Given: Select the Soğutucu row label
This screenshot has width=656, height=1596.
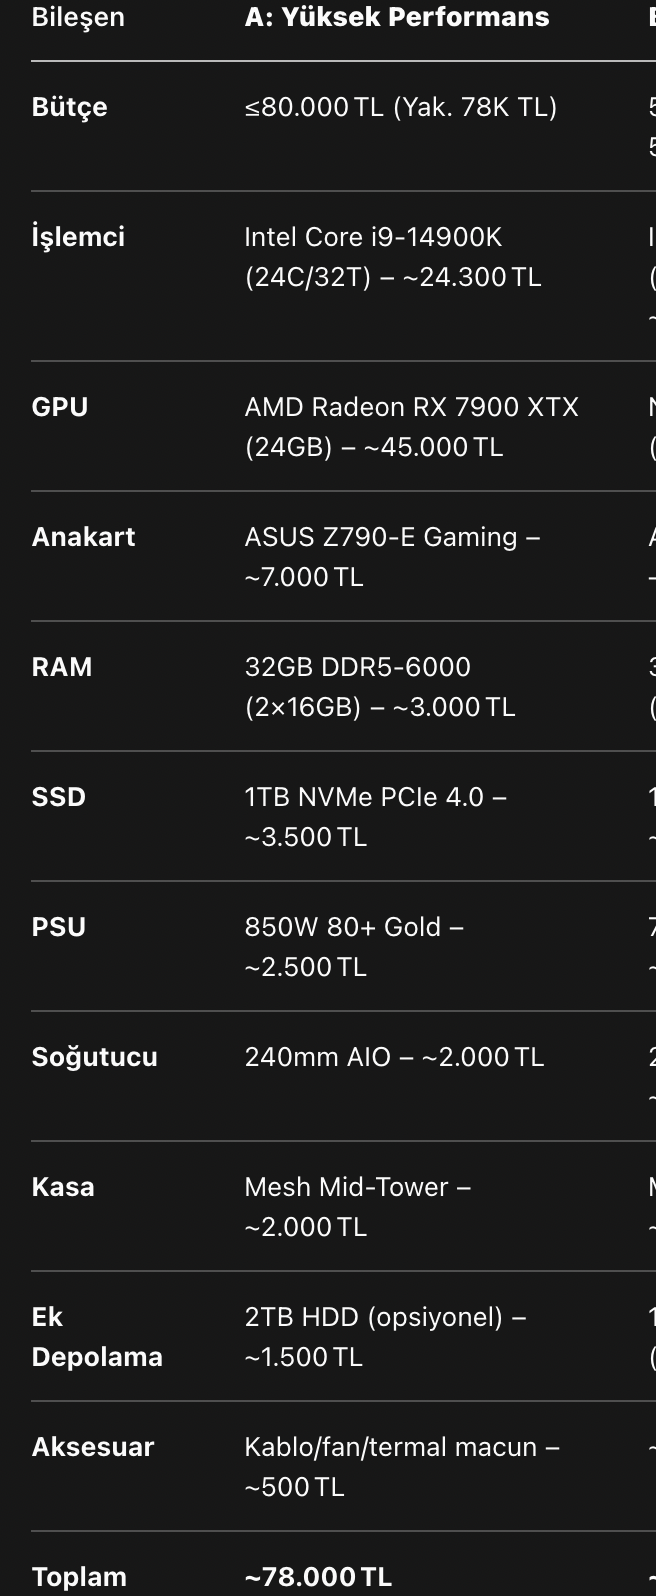Looking at the screenshot, I should tap(95, 1057).
